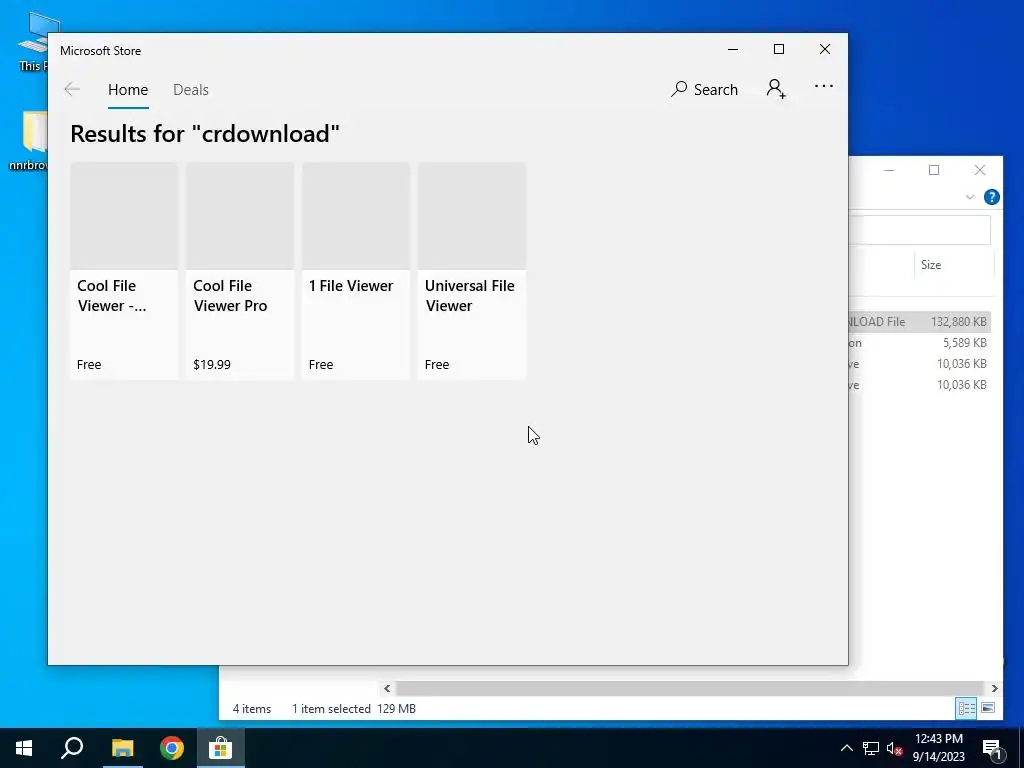The image size is (1024, 768).
Task: Launch Chrome from the taskbar
Action: tap(172, 748)
